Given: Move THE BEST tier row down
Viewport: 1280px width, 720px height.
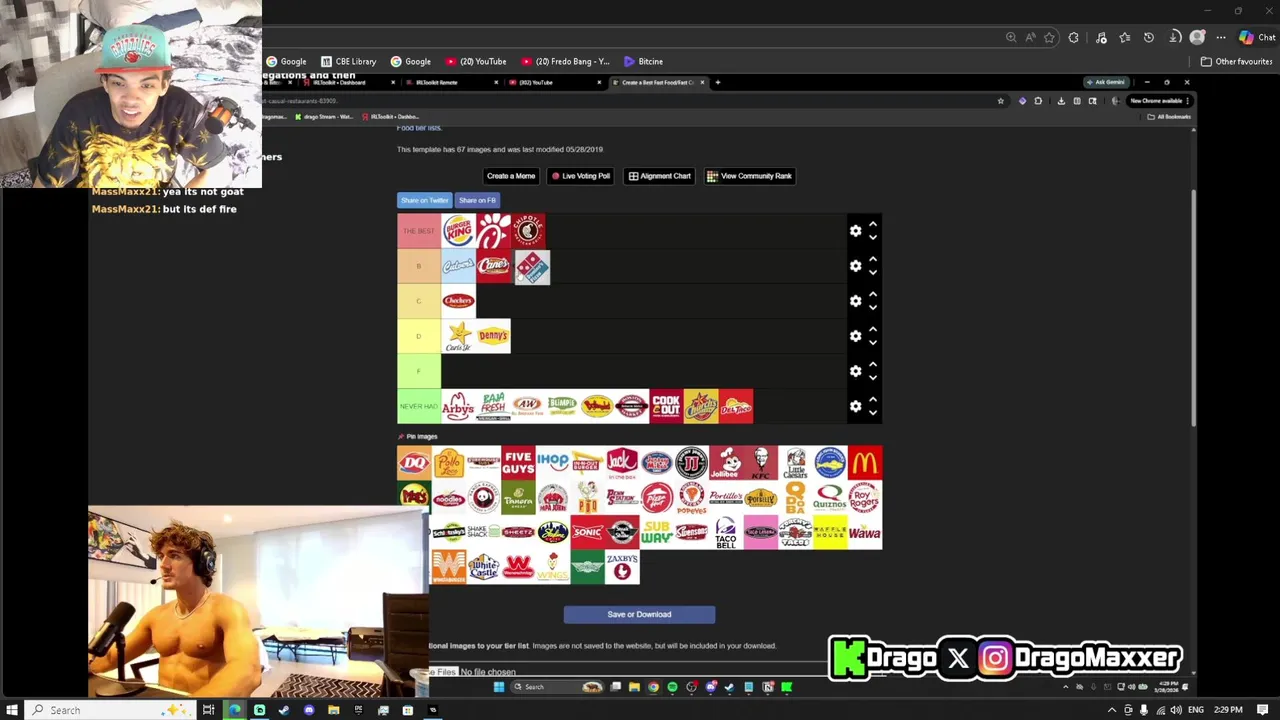Looking at the screenshot, I should coord(873,238).
